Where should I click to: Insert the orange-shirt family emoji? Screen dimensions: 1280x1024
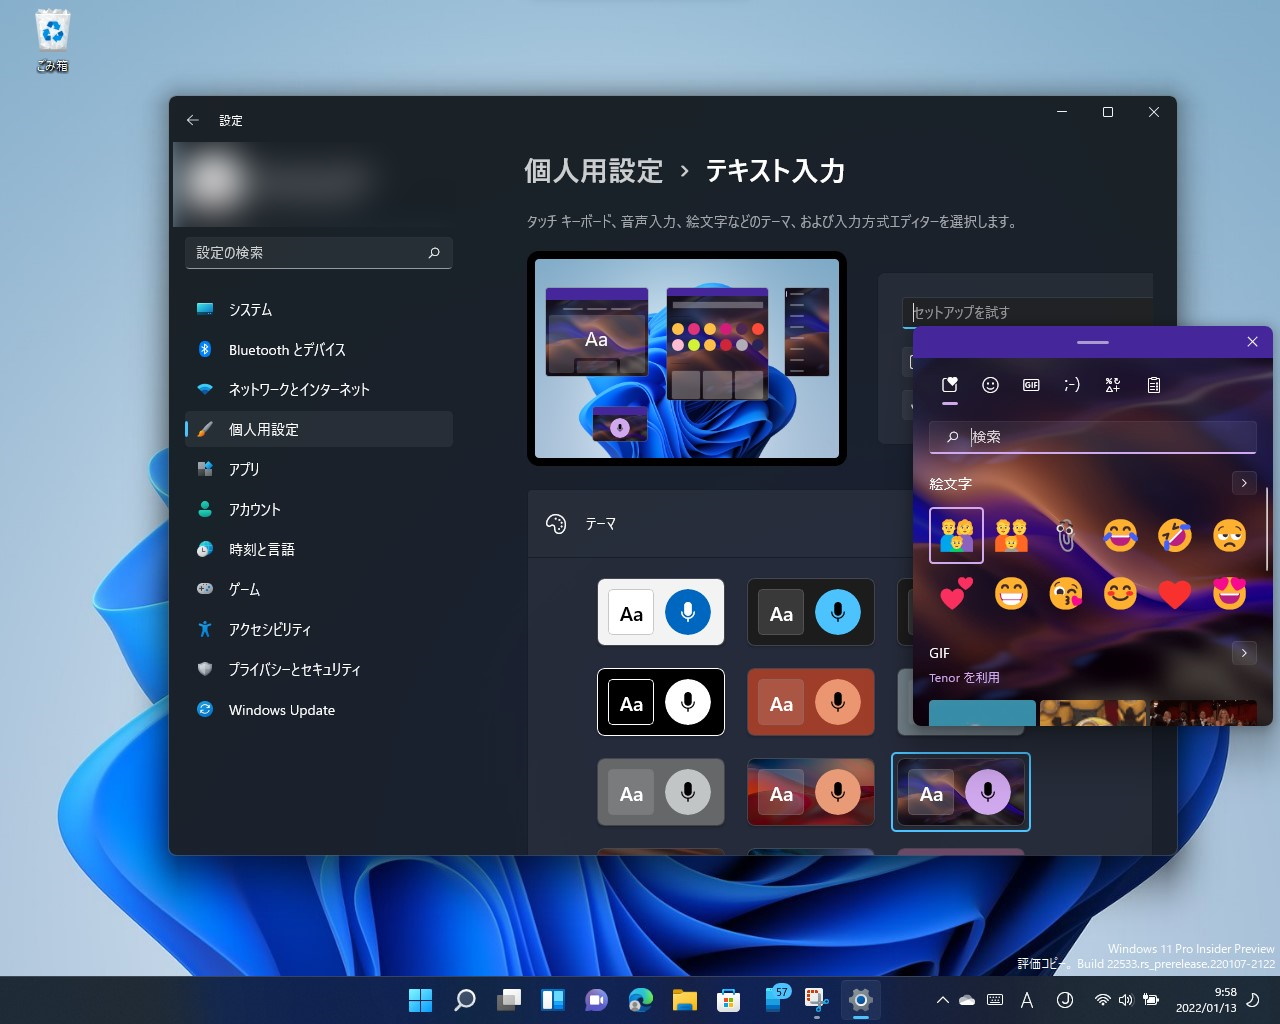[1011, 535]
